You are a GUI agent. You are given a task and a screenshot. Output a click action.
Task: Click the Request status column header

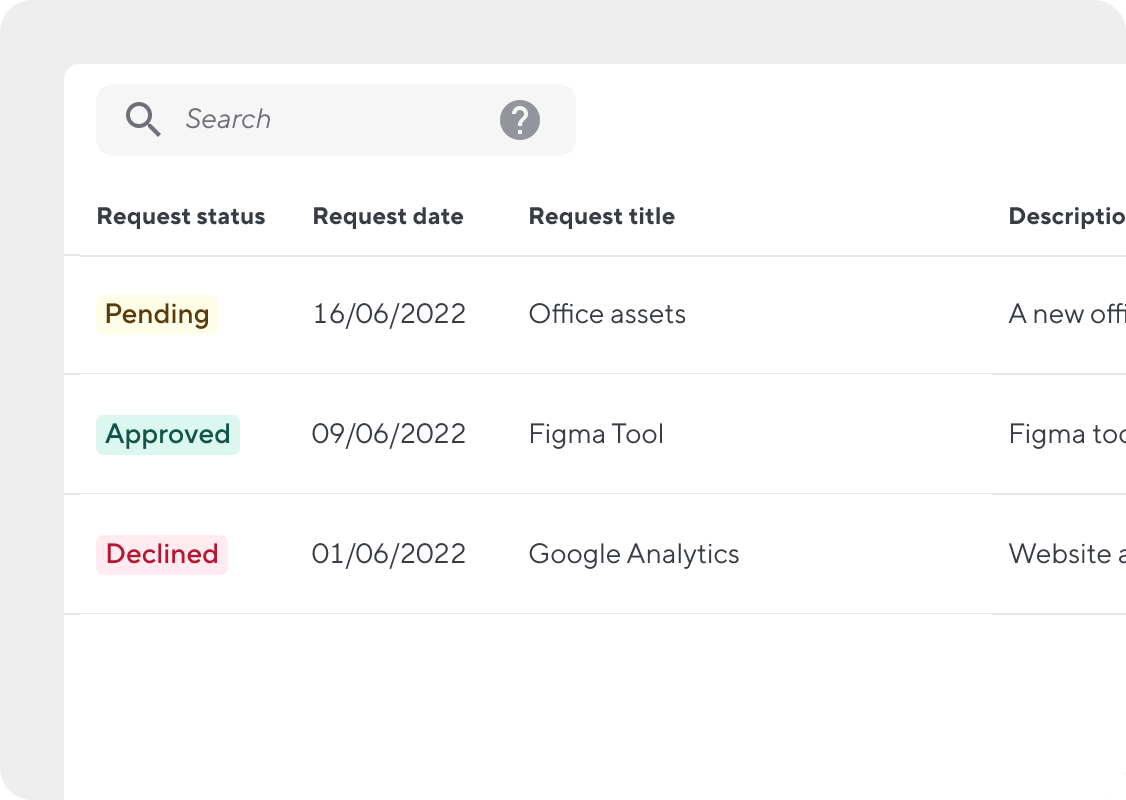pos(181,216)
